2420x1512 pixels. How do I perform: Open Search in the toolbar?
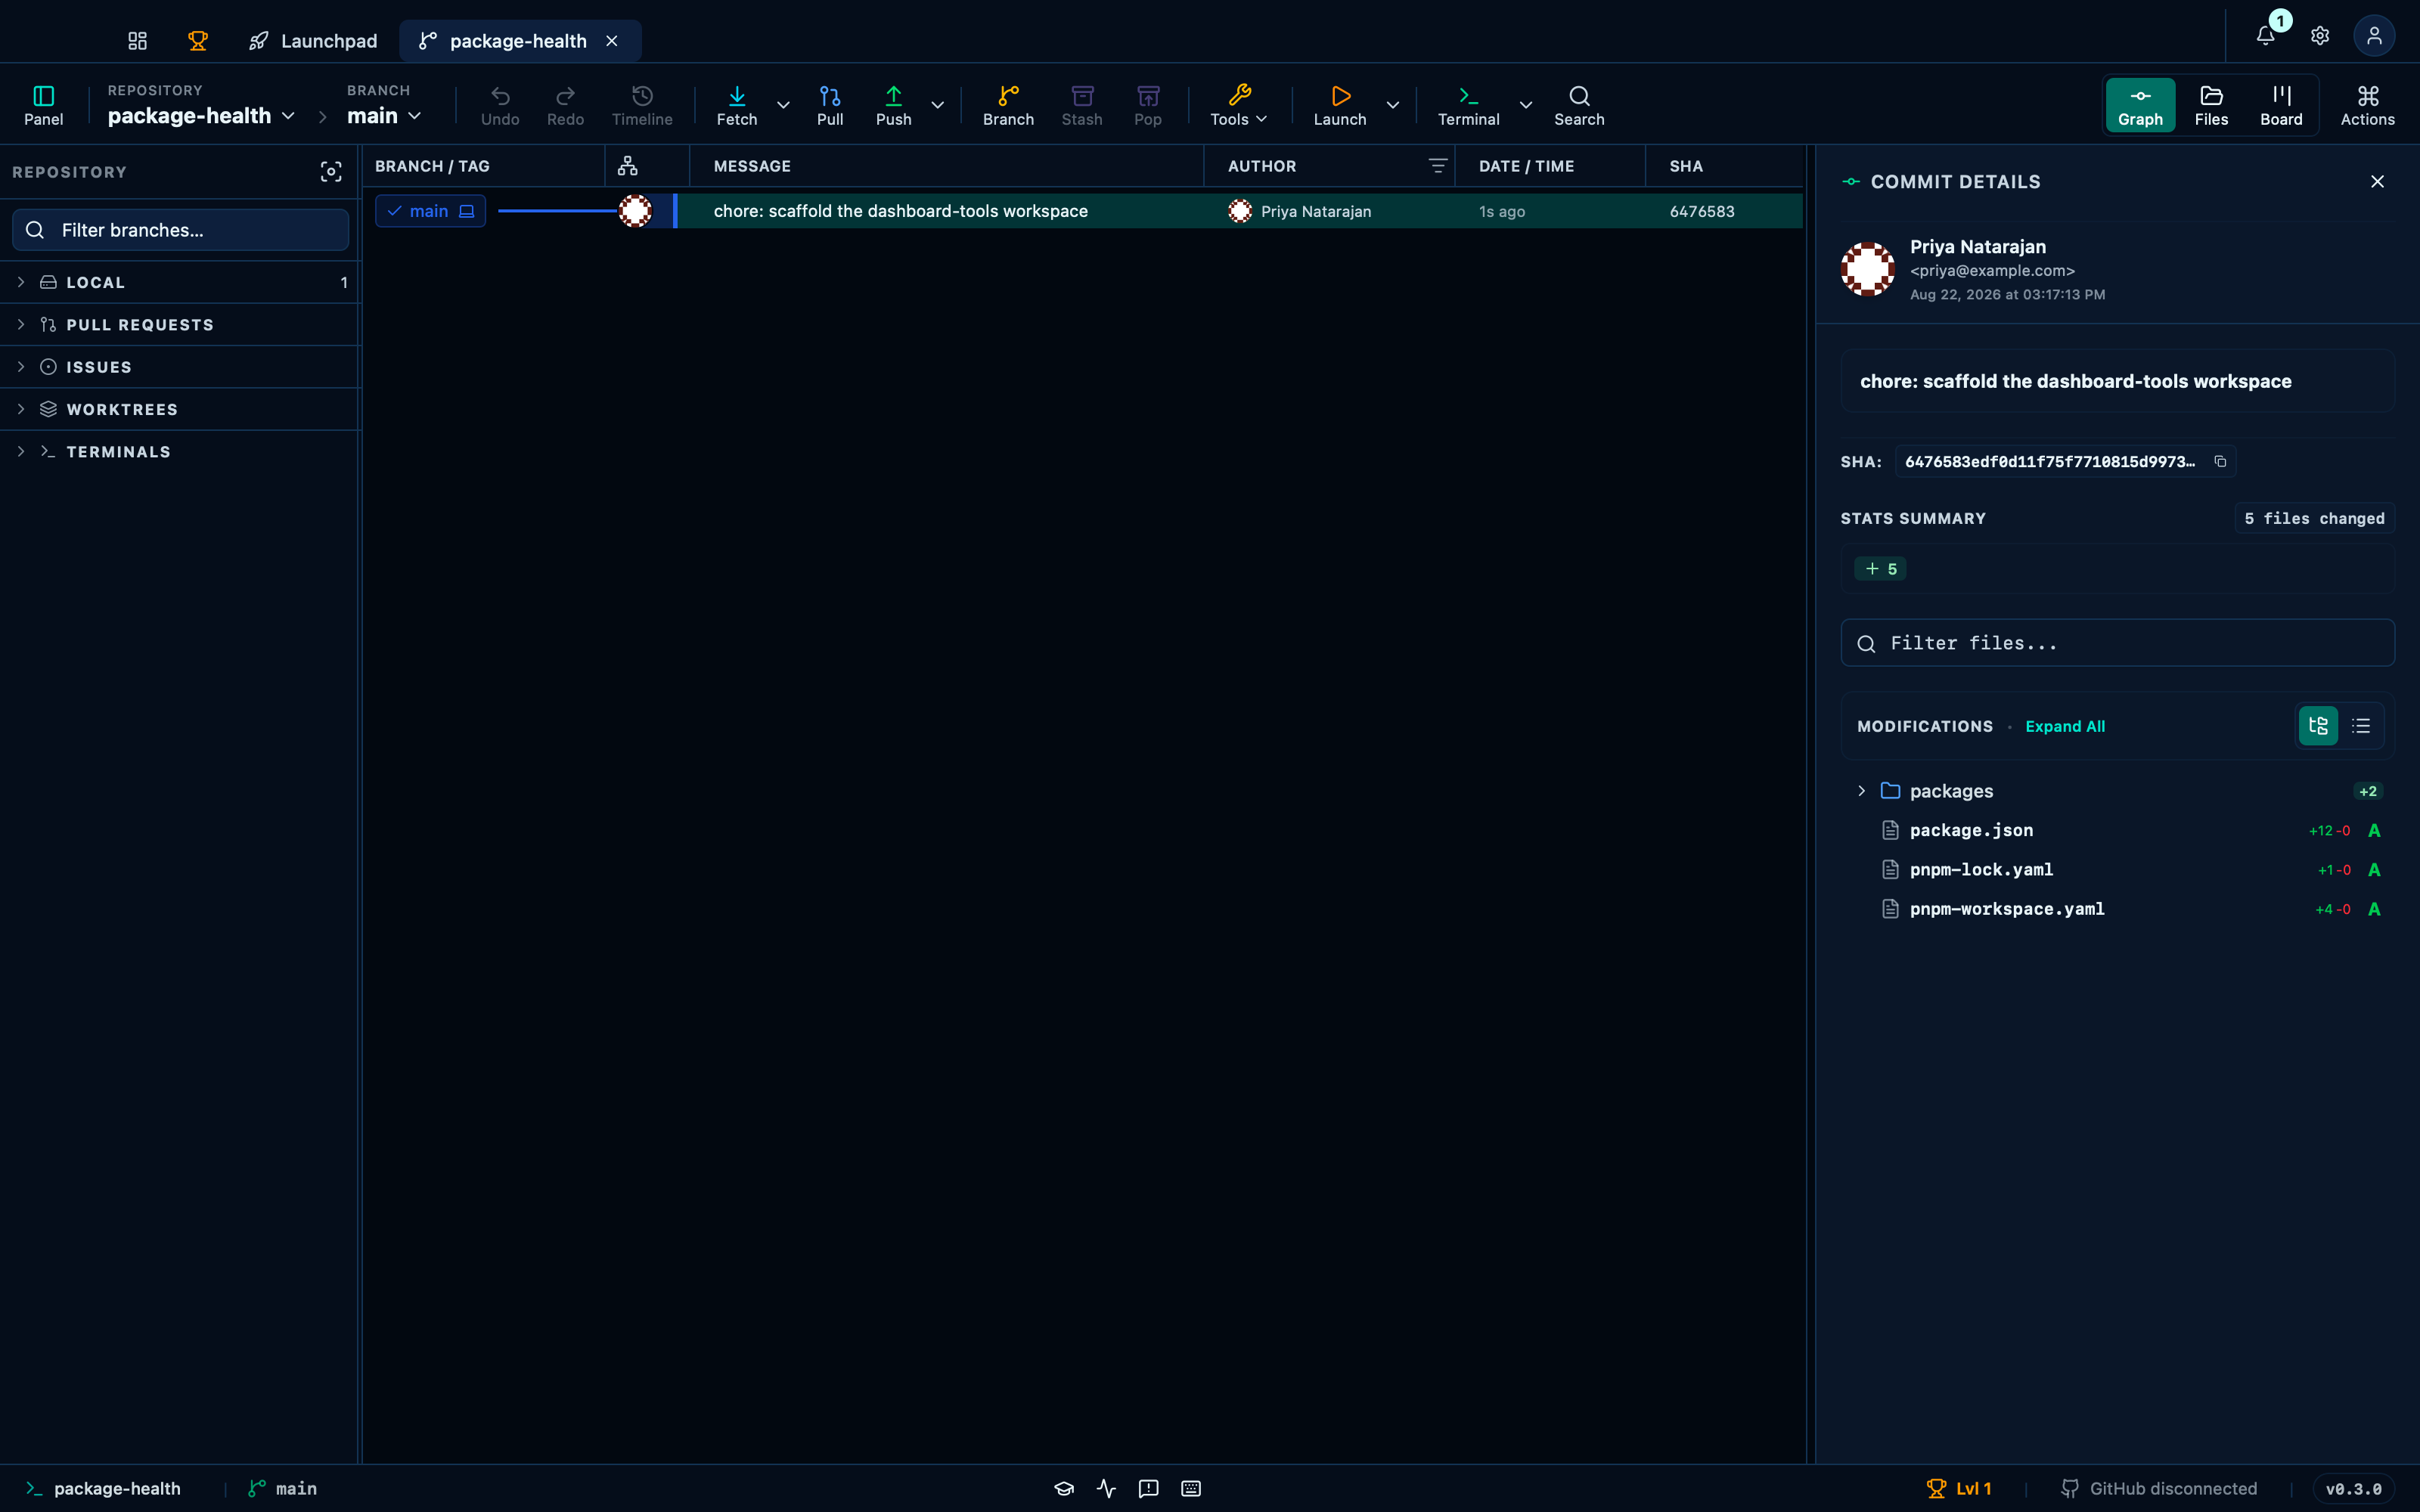[x=1579, y=105]
